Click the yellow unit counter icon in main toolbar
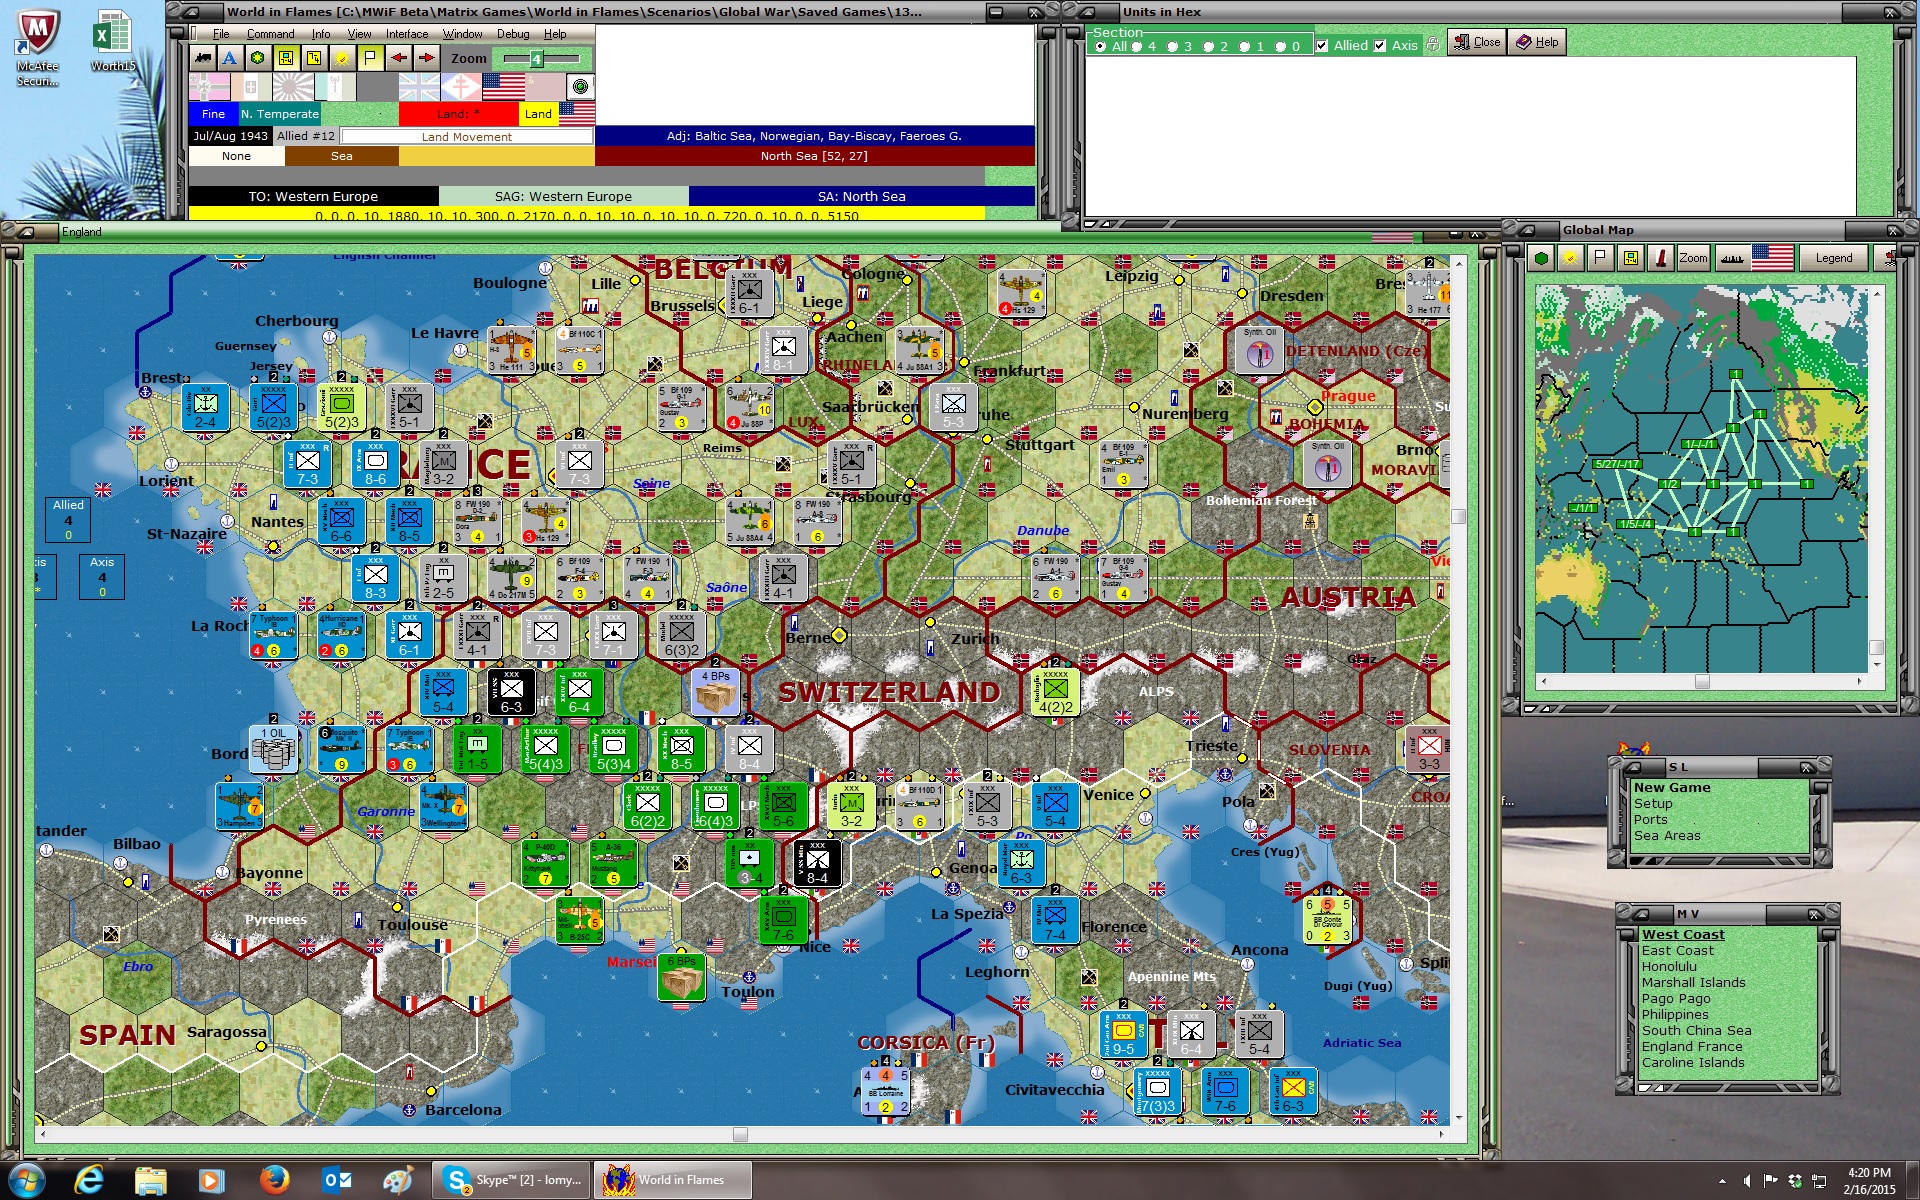 click(286, 58)
